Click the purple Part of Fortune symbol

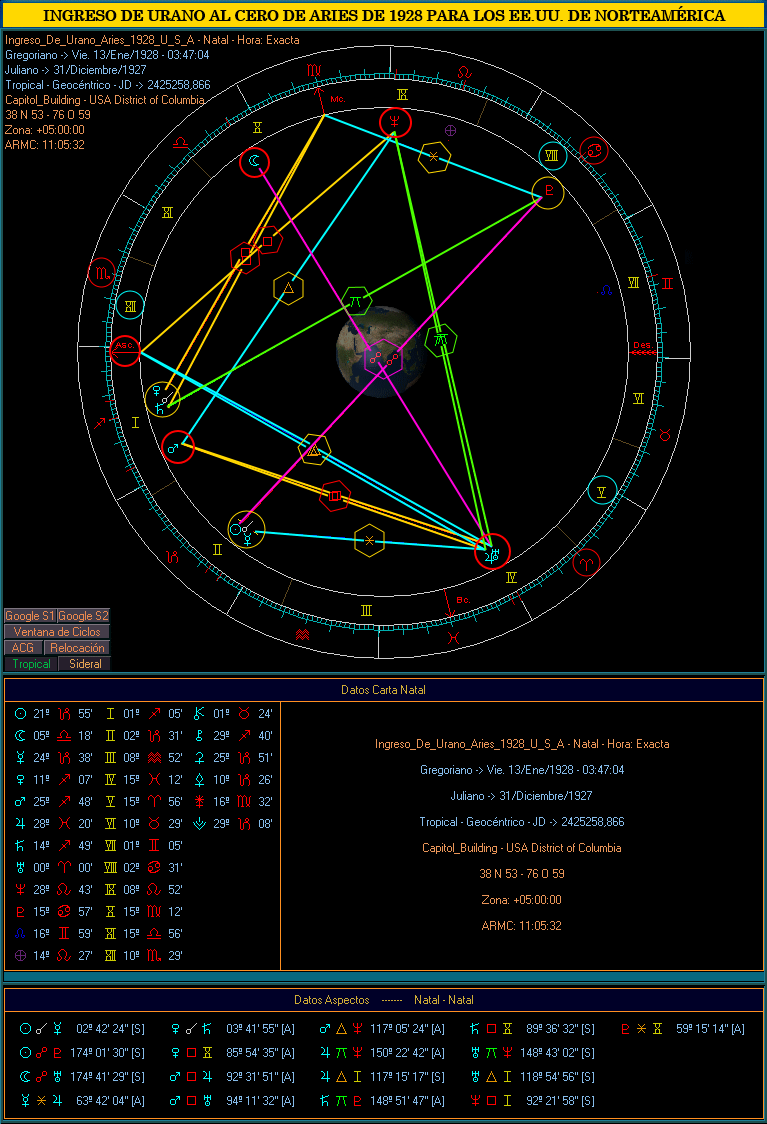coord(450,130)
